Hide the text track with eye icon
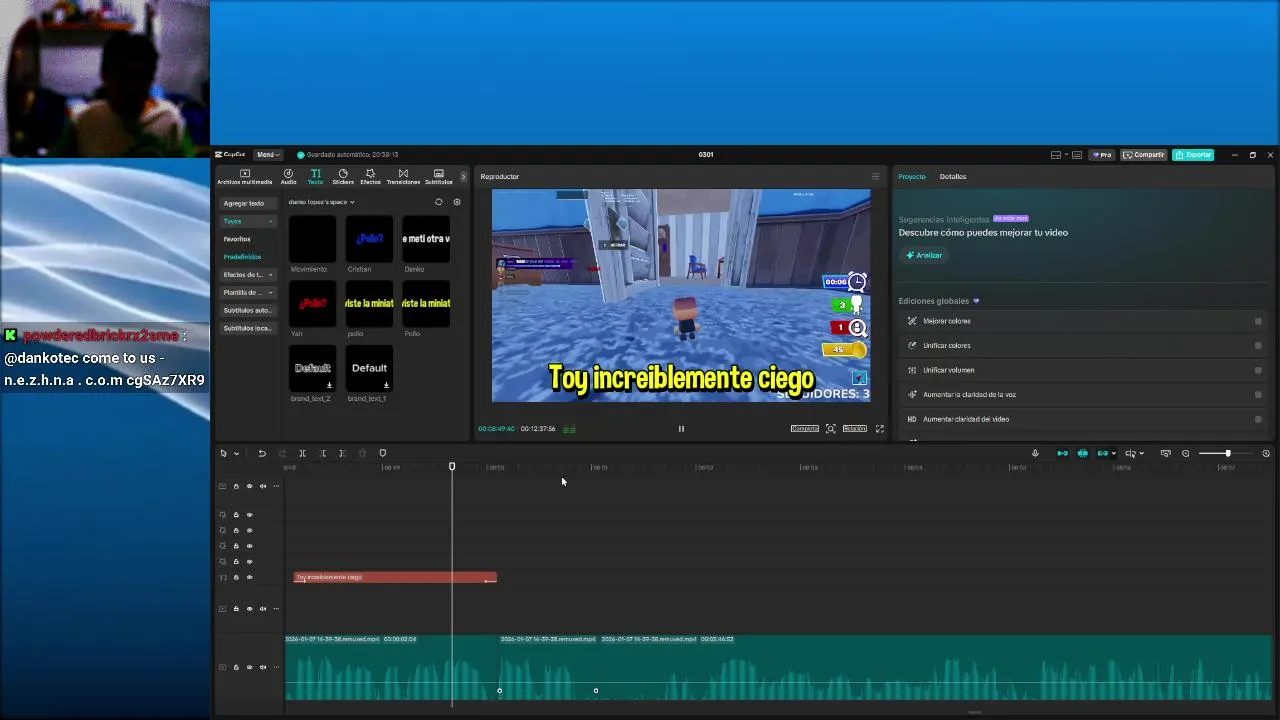This screenshot has height=720, width=1280. (249, 578)
